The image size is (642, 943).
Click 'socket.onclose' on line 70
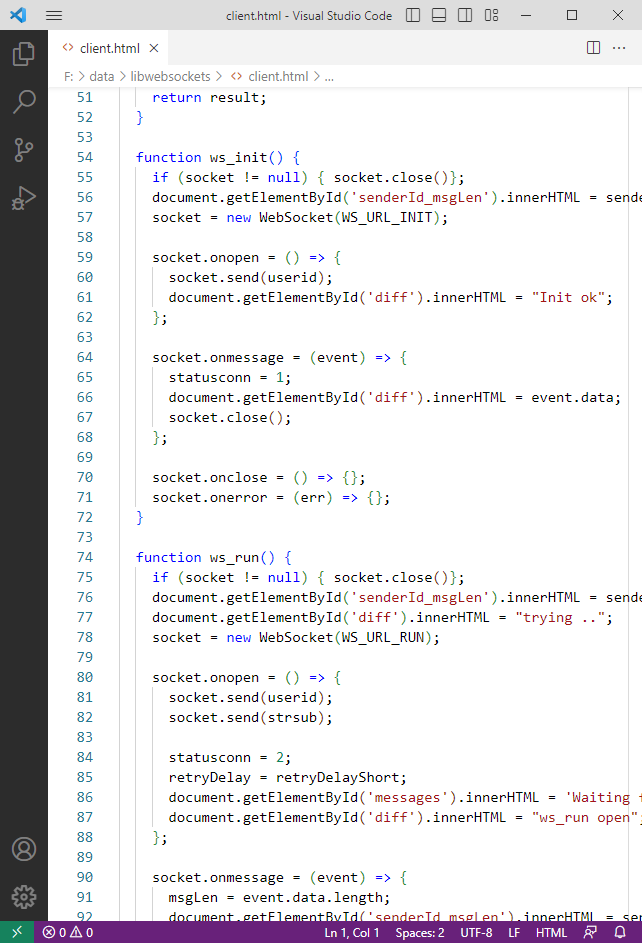pos(209,478)
